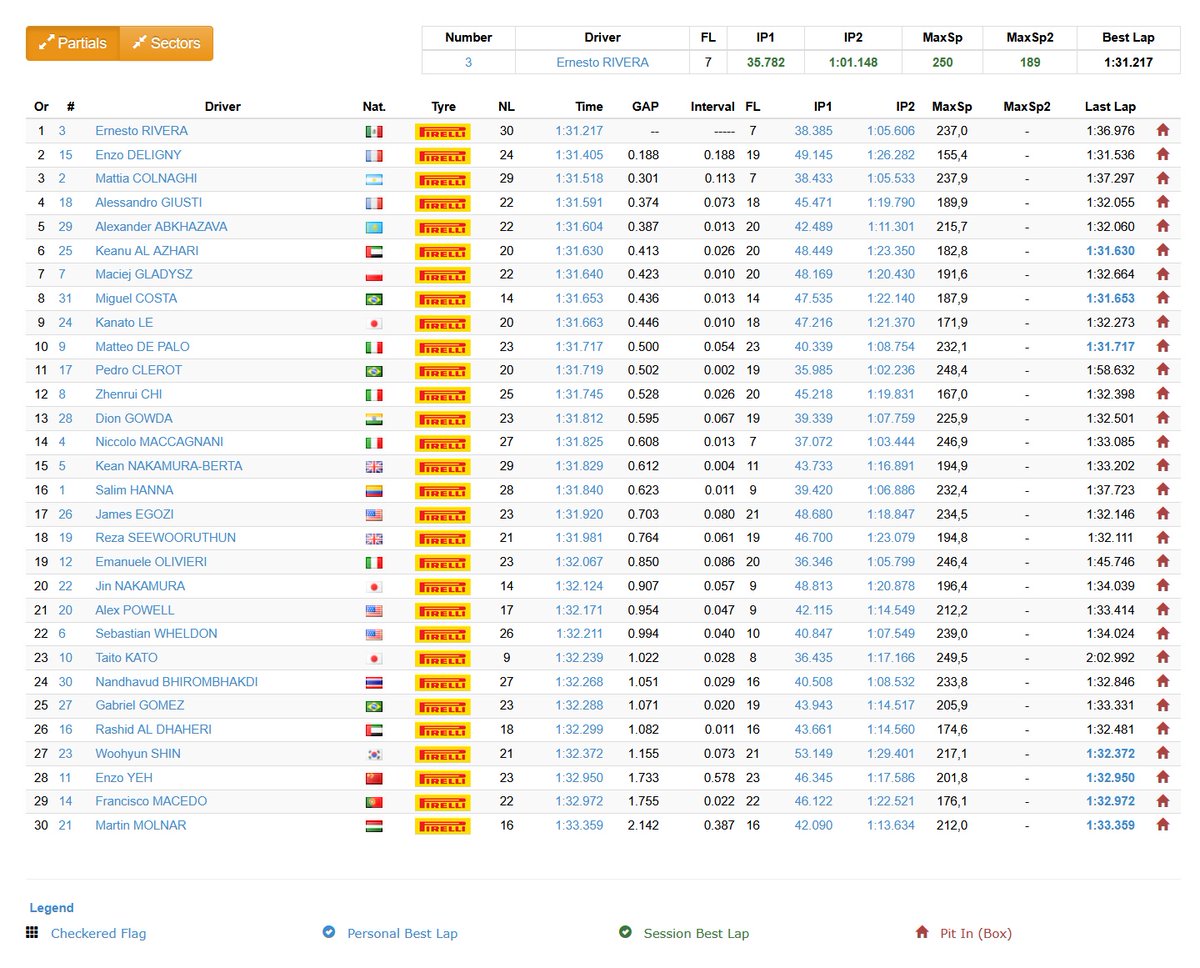Click the pit-in house icon for Martin MOLNAR
Viewport: 1200px width, 968px height.
pyautogui.click(x=1162, y=825)
